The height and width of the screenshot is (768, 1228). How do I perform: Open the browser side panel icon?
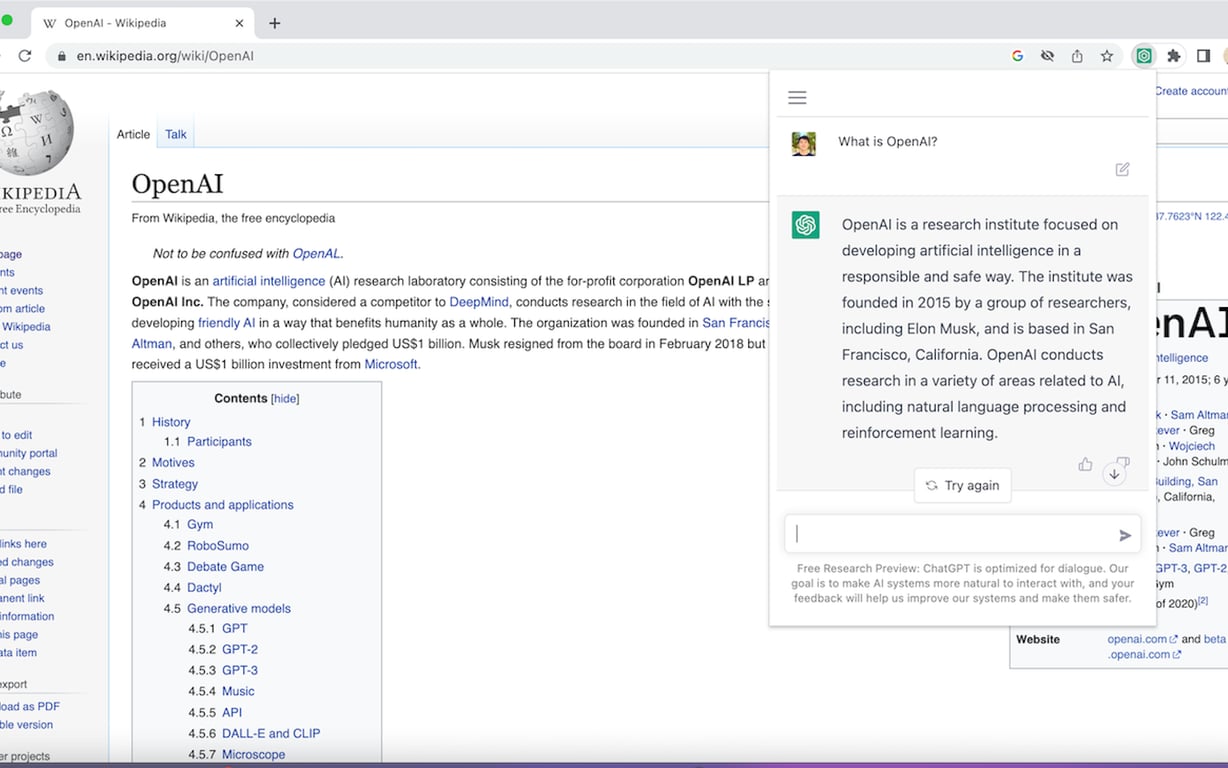(x=1203, y=56)
